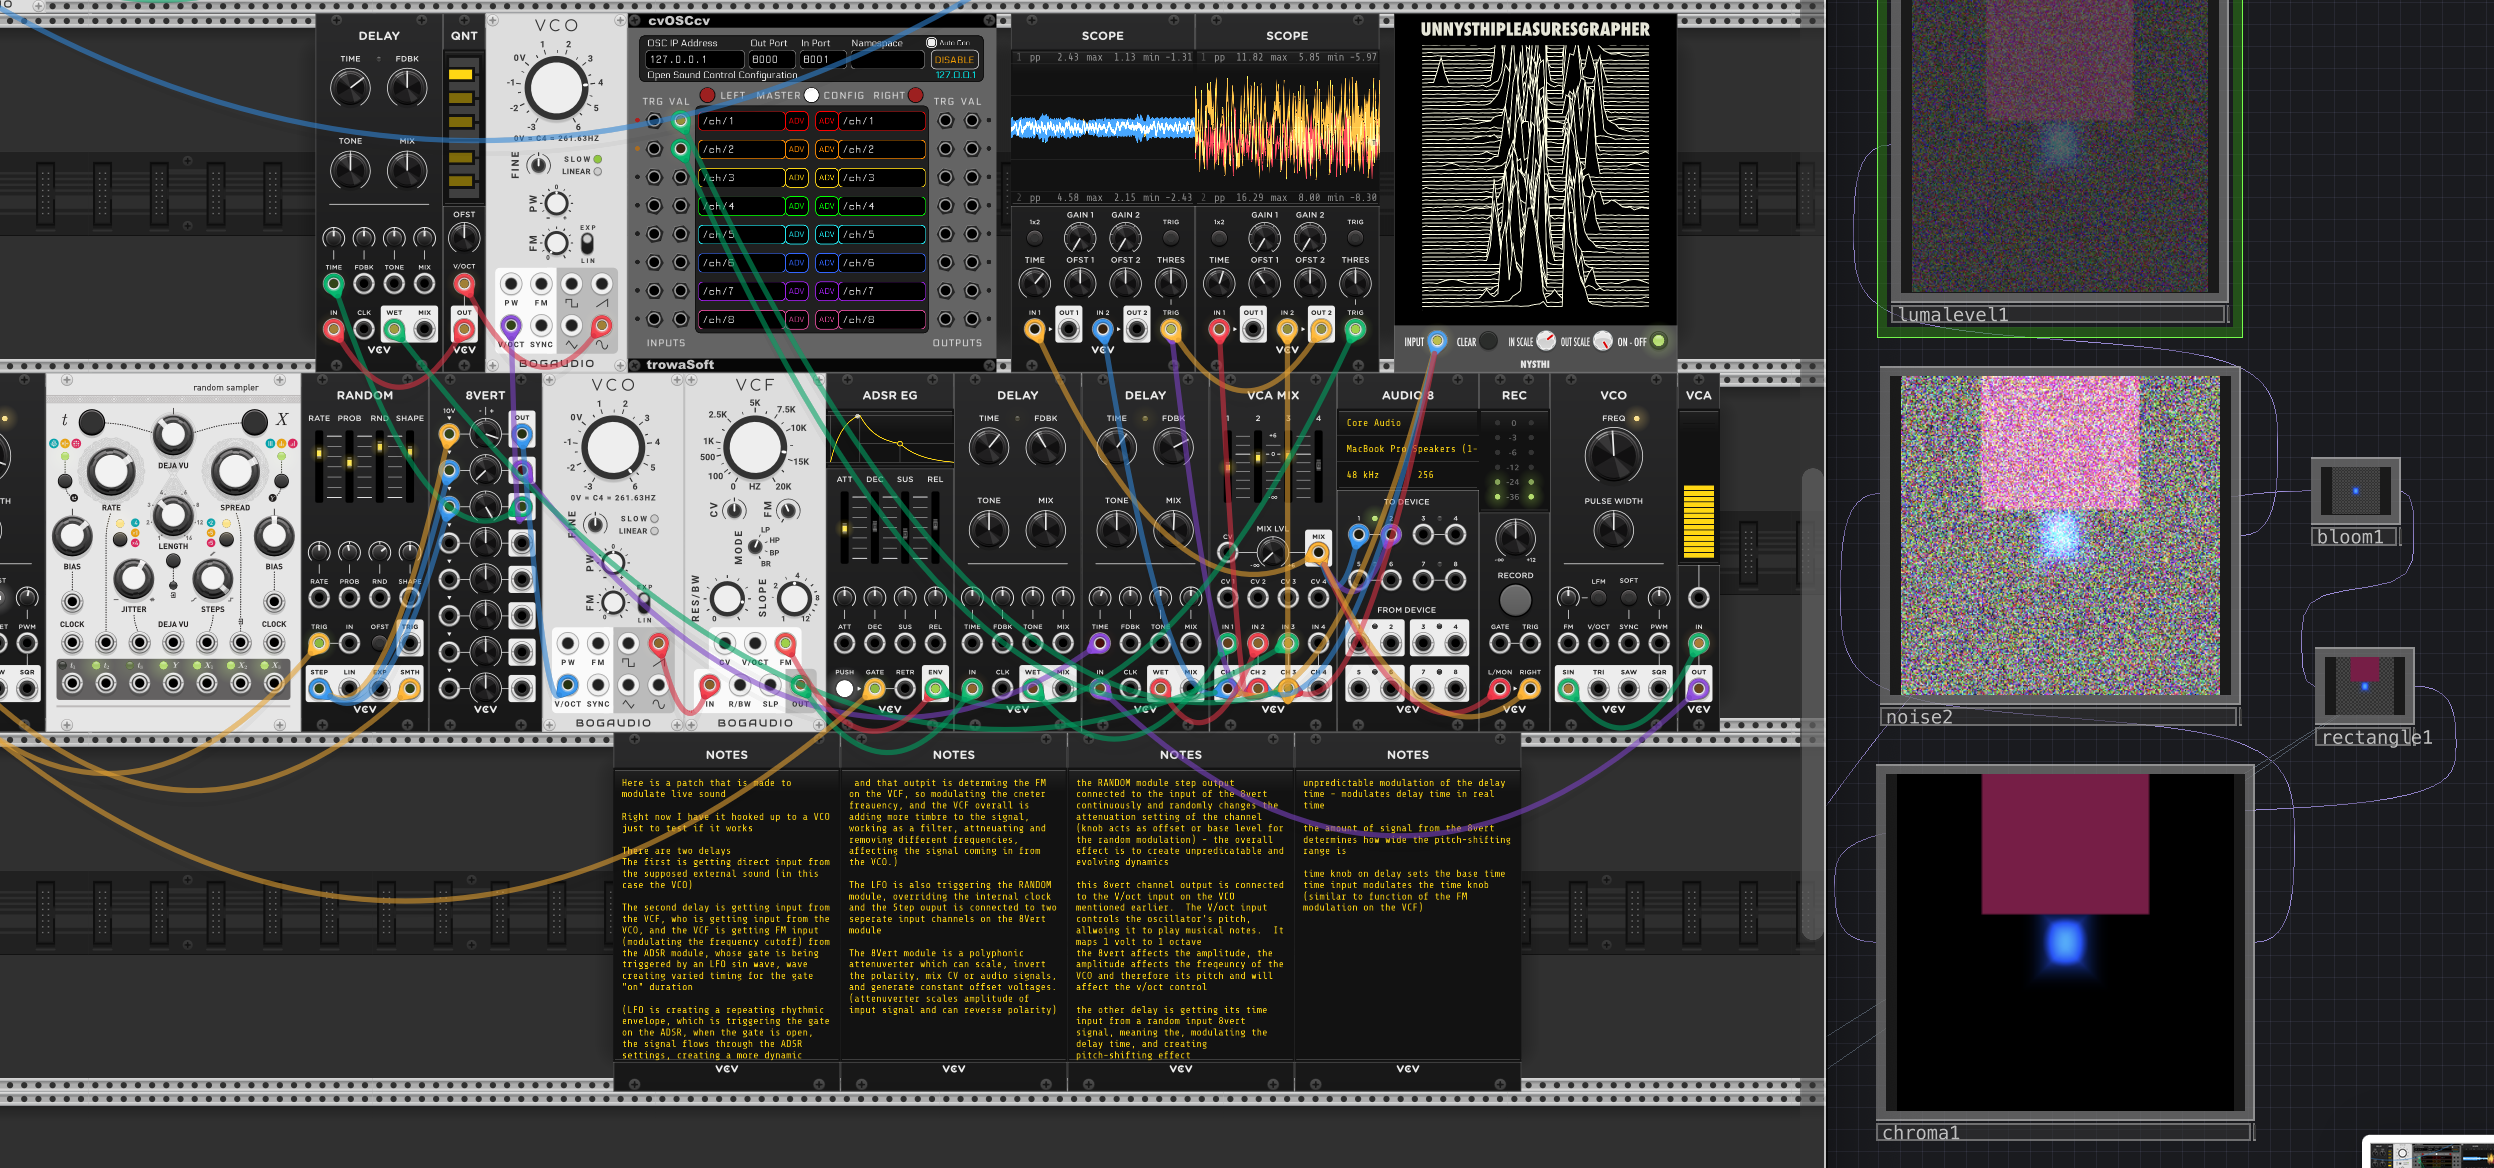The height and width of the screenshot is (1168, 2494).
Task: Open MacBook Pro Speakers device dropdown
Action: 1407,449
